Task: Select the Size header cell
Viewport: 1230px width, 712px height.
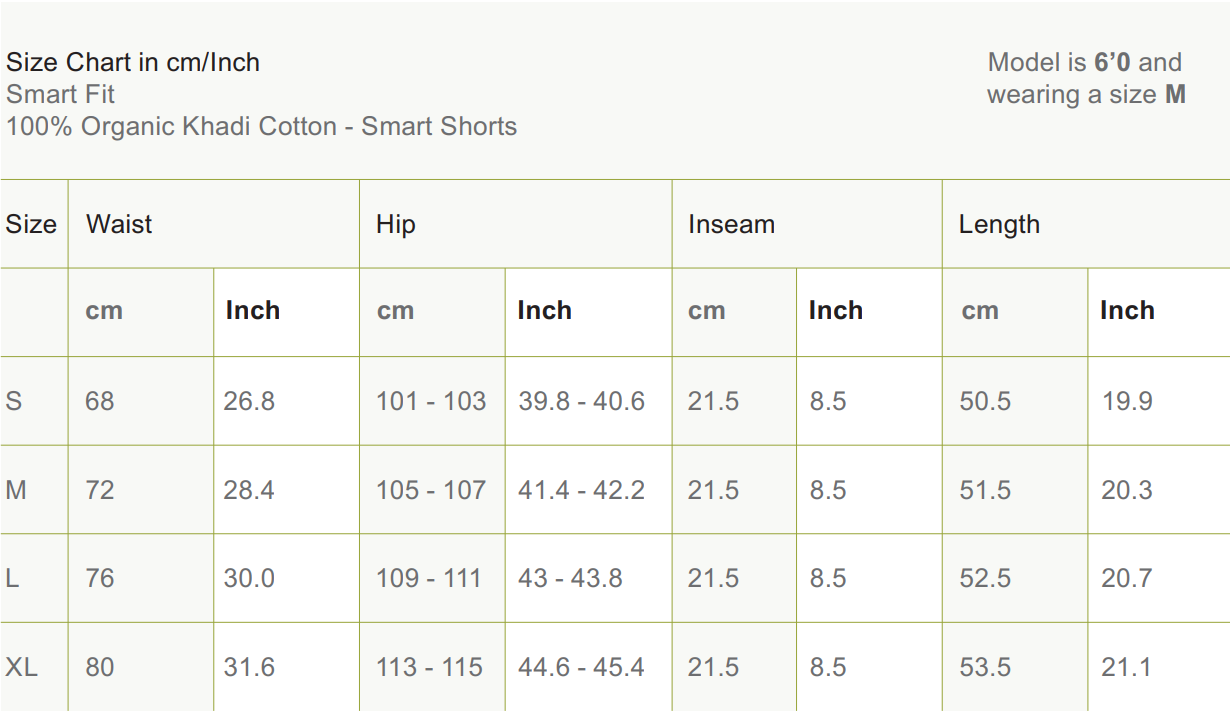Action: pos(31,224)
